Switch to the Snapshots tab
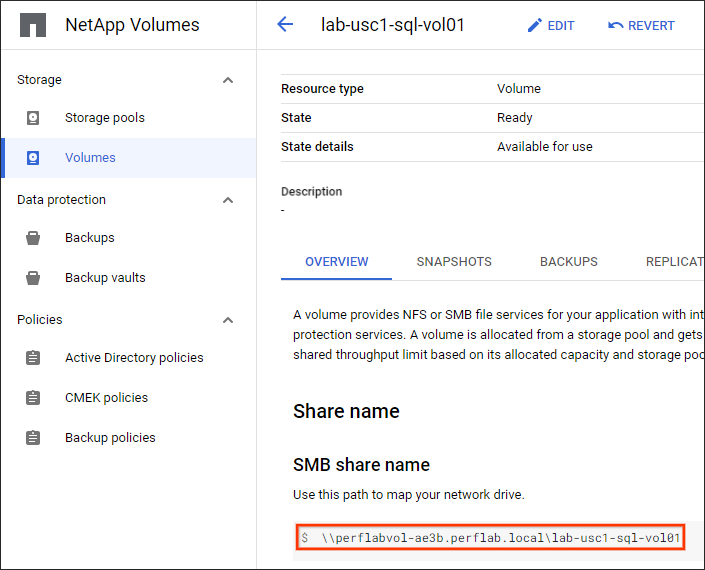Viewport: 705px width, 570px height. 454,262
